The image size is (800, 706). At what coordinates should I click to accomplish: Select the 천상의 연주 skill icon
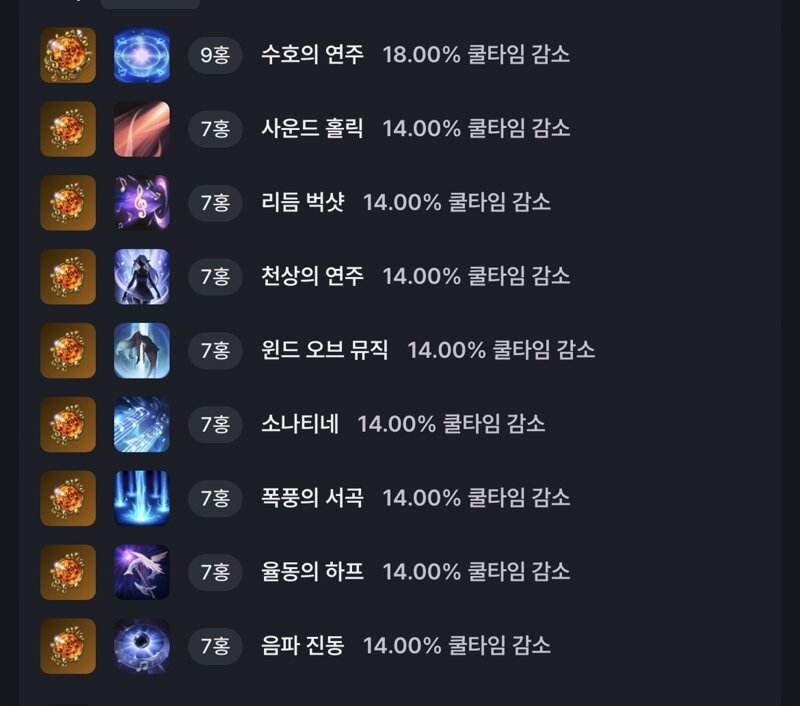(142, 276)
